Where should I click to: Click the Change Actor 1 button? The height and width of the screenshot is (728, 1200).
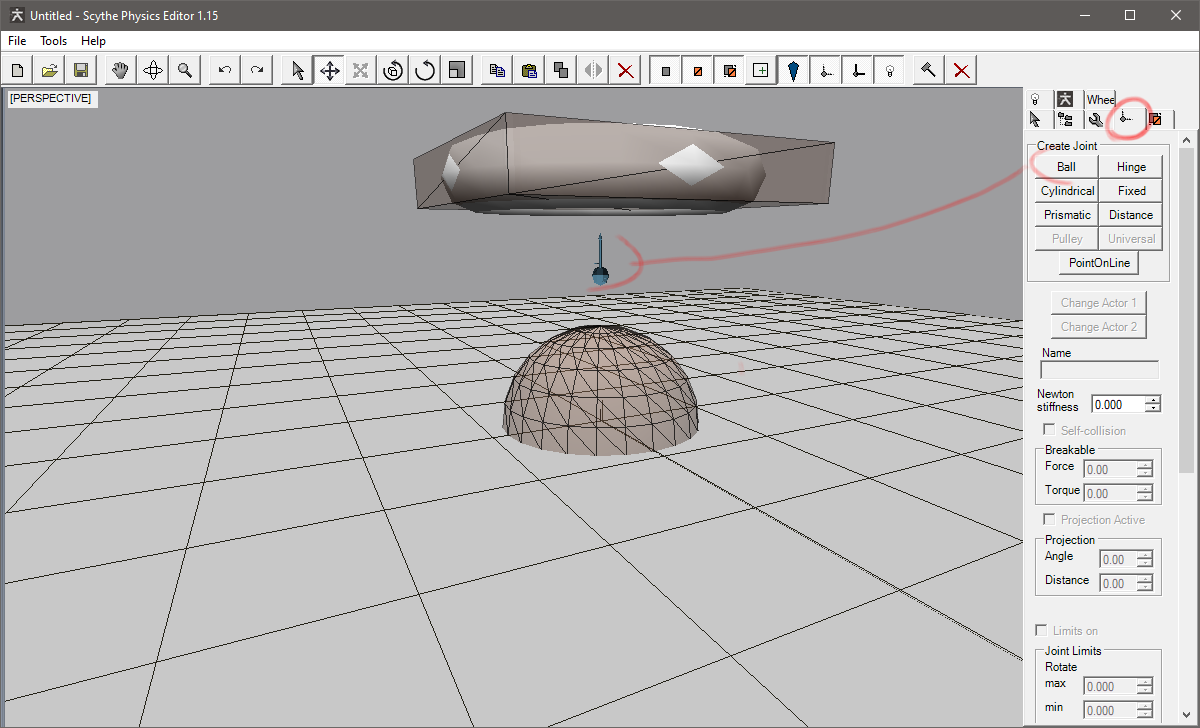1098,303
